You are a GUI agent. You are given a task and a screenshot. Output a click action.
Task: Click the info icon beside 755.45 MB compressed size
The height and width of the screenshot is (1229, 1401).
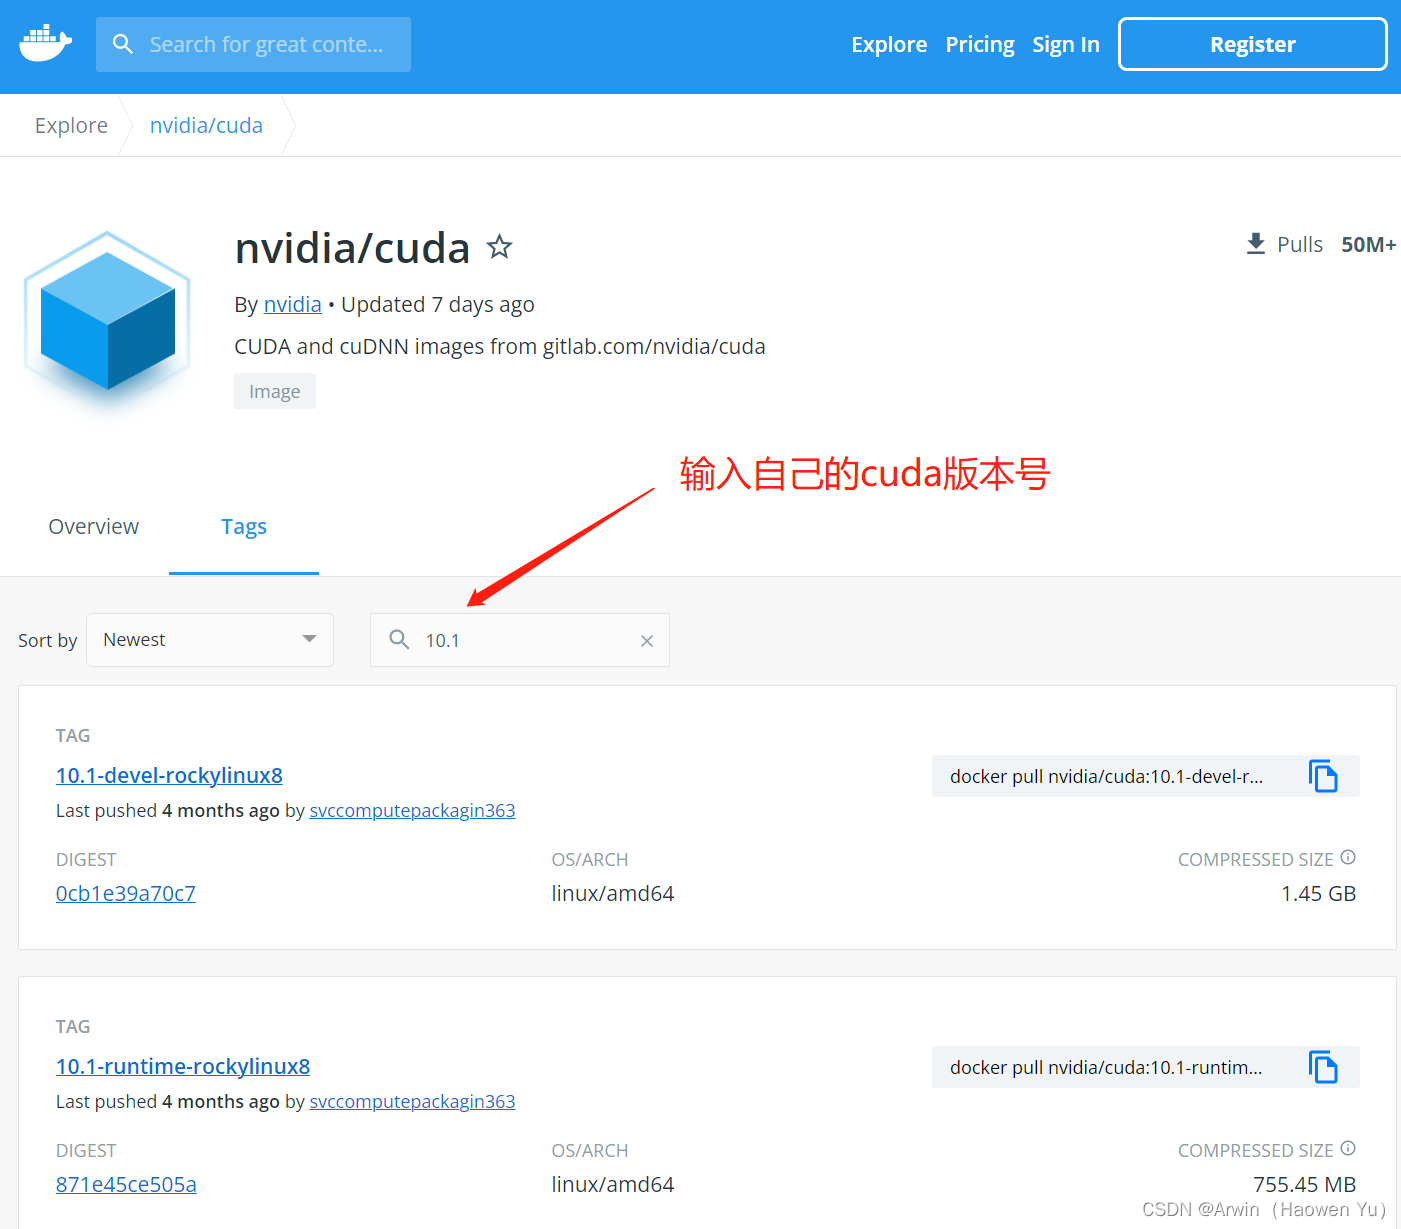coord(1348,1148)
